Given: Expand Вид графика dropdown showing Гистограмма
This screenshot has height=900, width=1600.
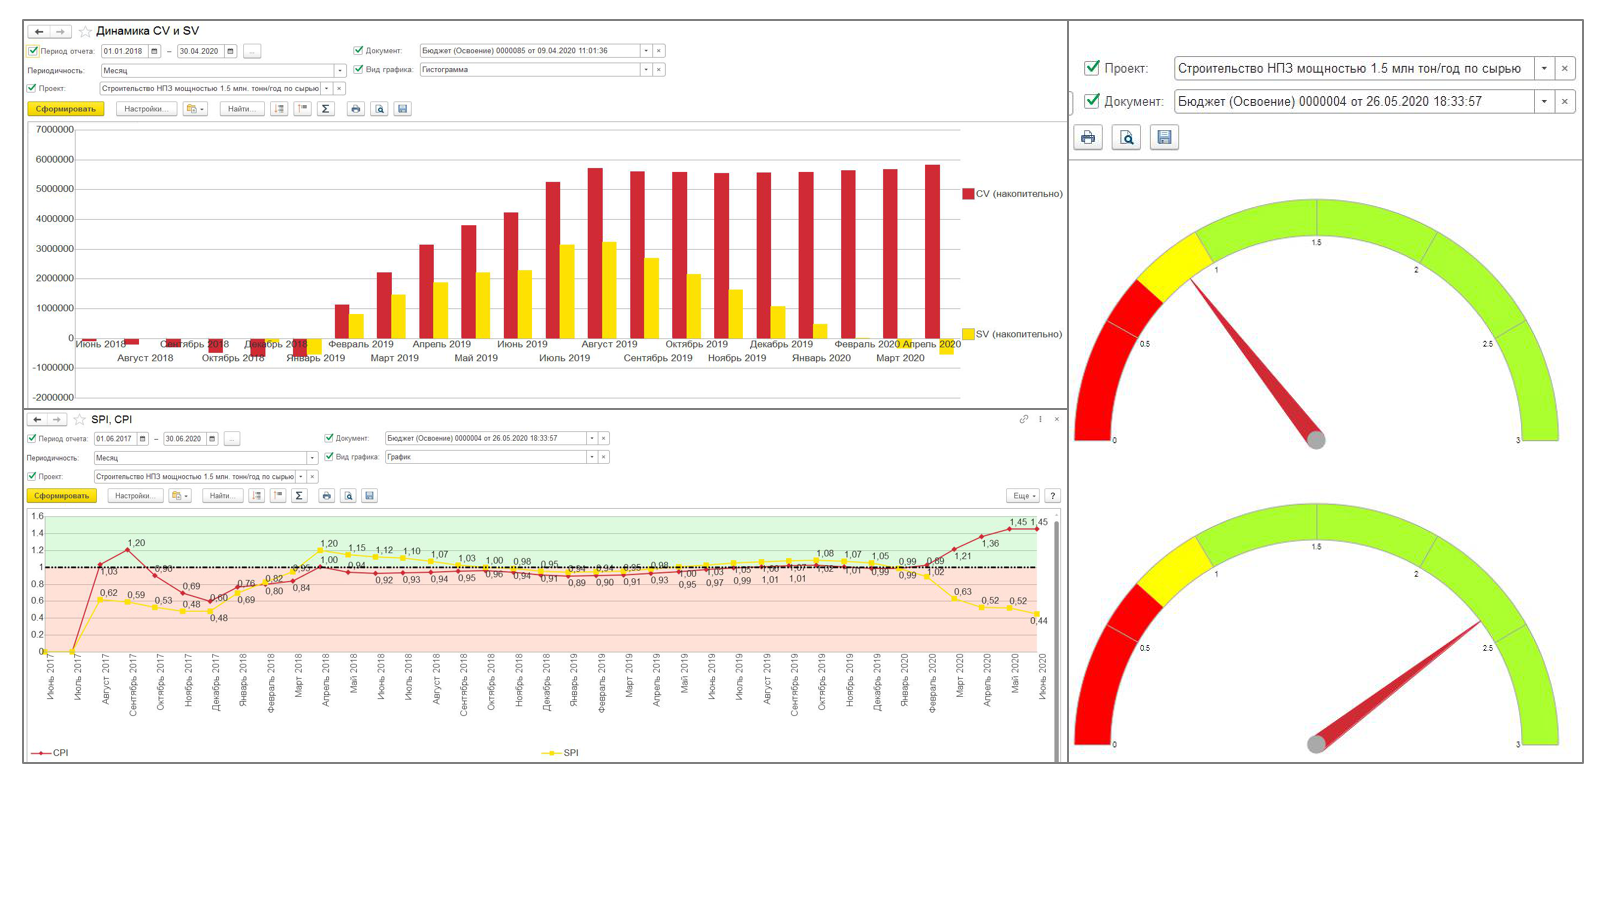Looking at the screenshot, I should tap(646, 70).
